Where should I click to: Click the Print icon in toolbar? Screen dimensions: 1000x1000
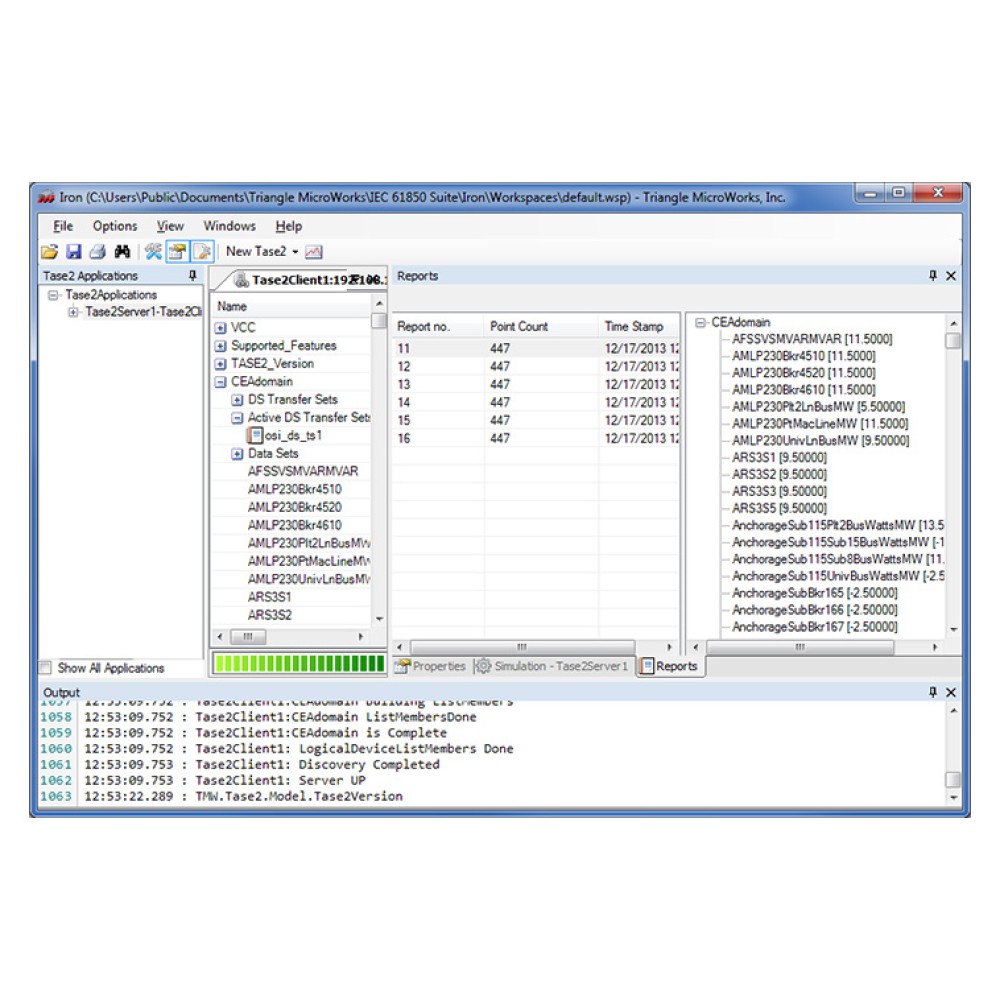[x=98, y=252]
